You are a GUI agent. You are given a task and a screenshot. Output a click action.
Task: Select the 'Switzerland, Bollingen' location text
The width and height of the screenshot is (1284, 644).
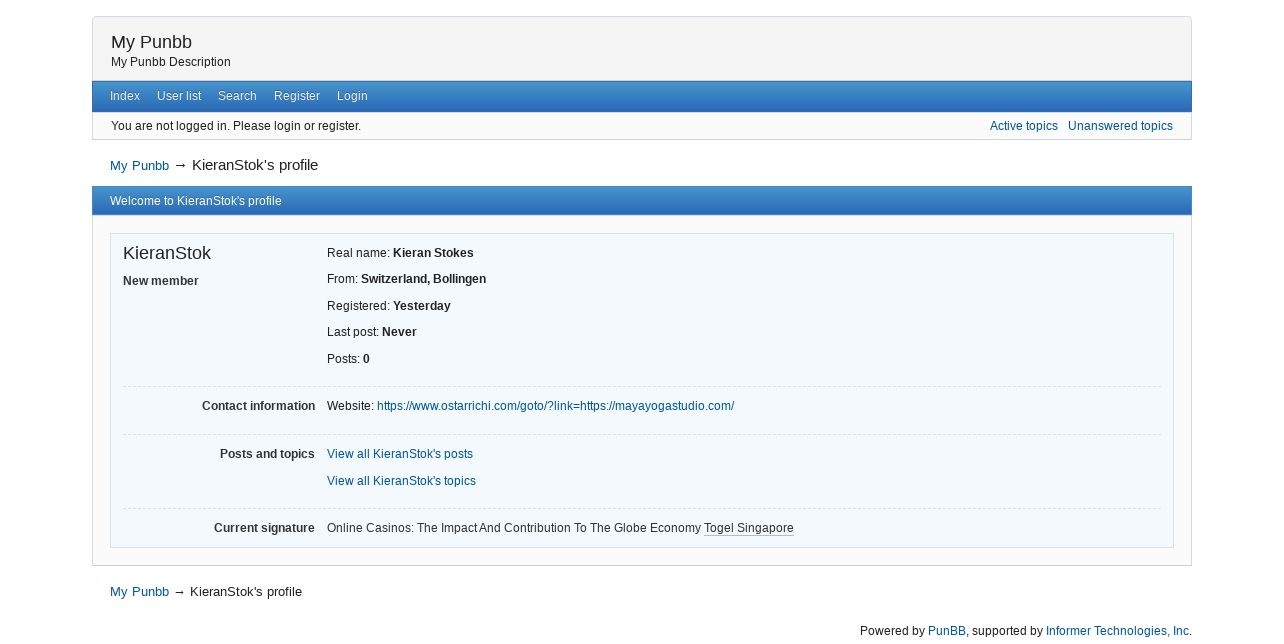[423, 279]
